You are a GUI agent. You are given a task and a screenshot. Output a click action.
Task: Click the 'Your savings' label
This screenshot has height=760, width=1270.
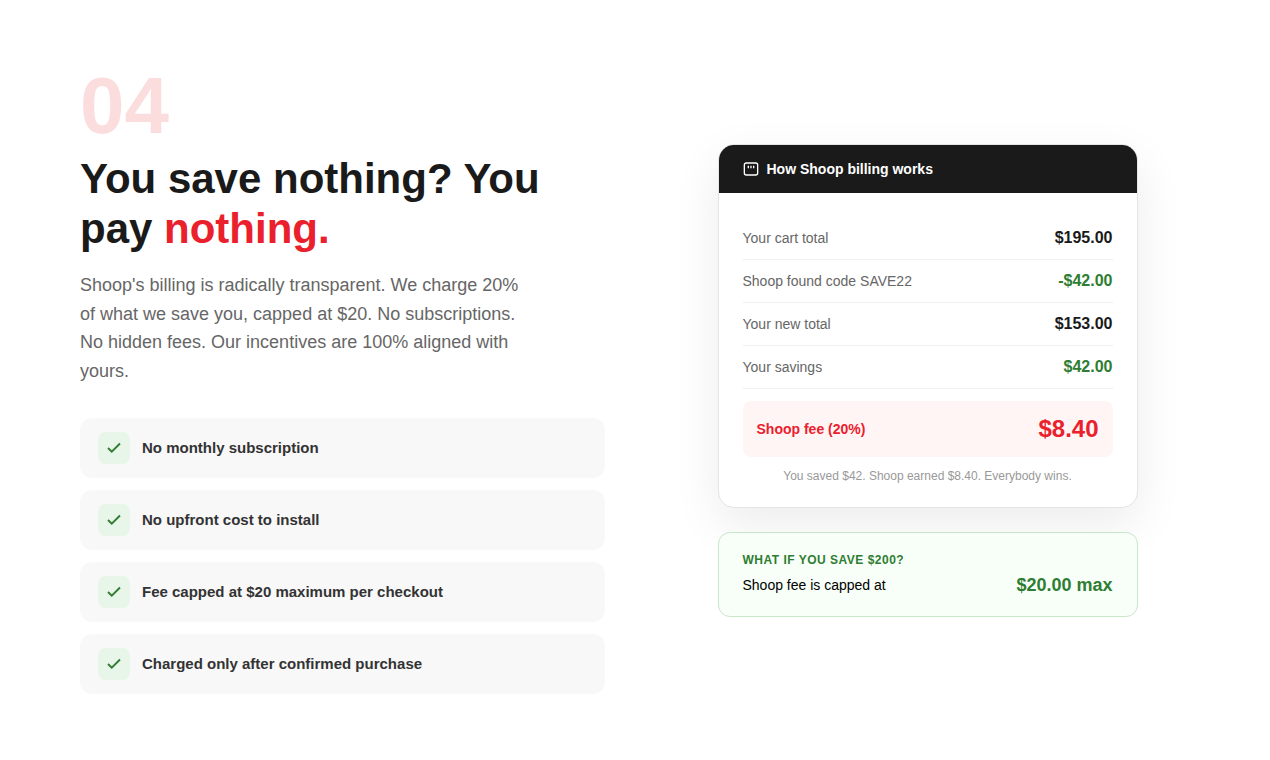(782, 367)
